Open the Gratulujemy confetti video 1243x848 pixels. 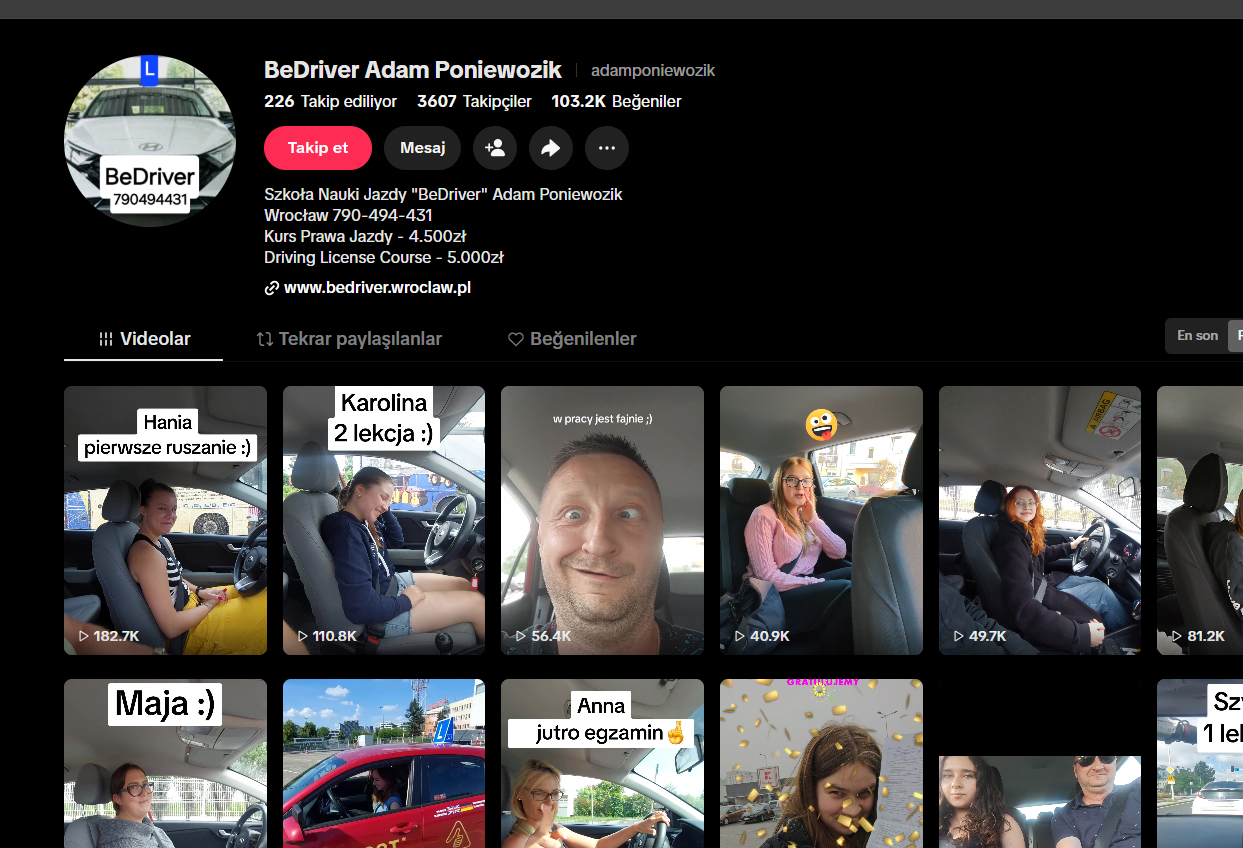tap(821, 763)
